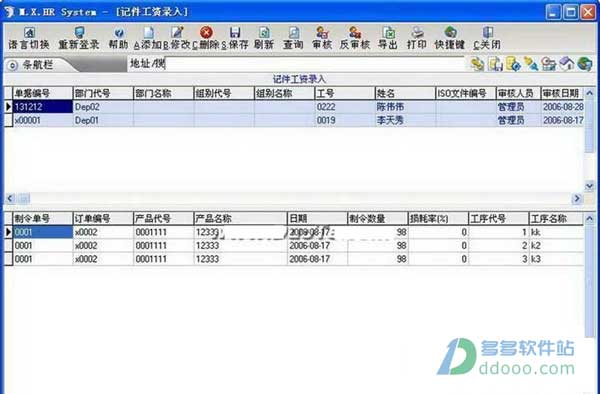Click the 语言切换 language switch icon
The width and height of the screenshot is (600, 394).
pyautogui.click(x=29, y=33)
